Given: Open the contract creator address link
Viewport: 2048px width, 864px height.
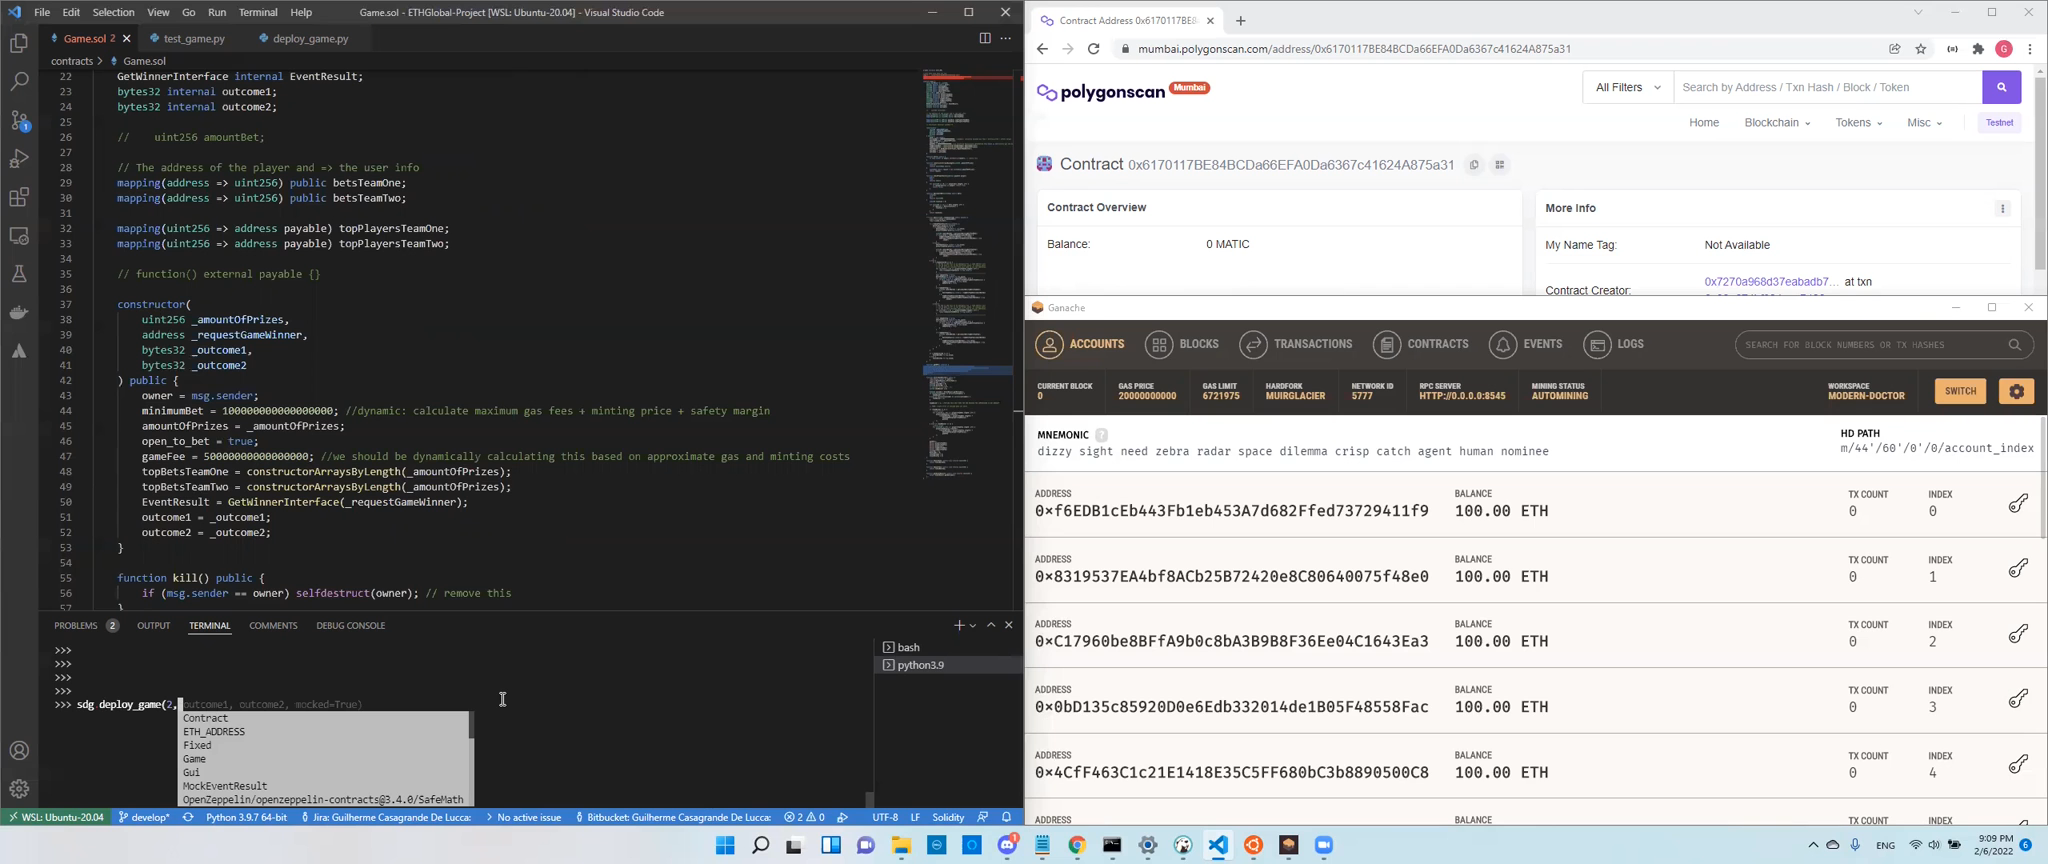Looking at the screenshot, I should [1771, 282].
